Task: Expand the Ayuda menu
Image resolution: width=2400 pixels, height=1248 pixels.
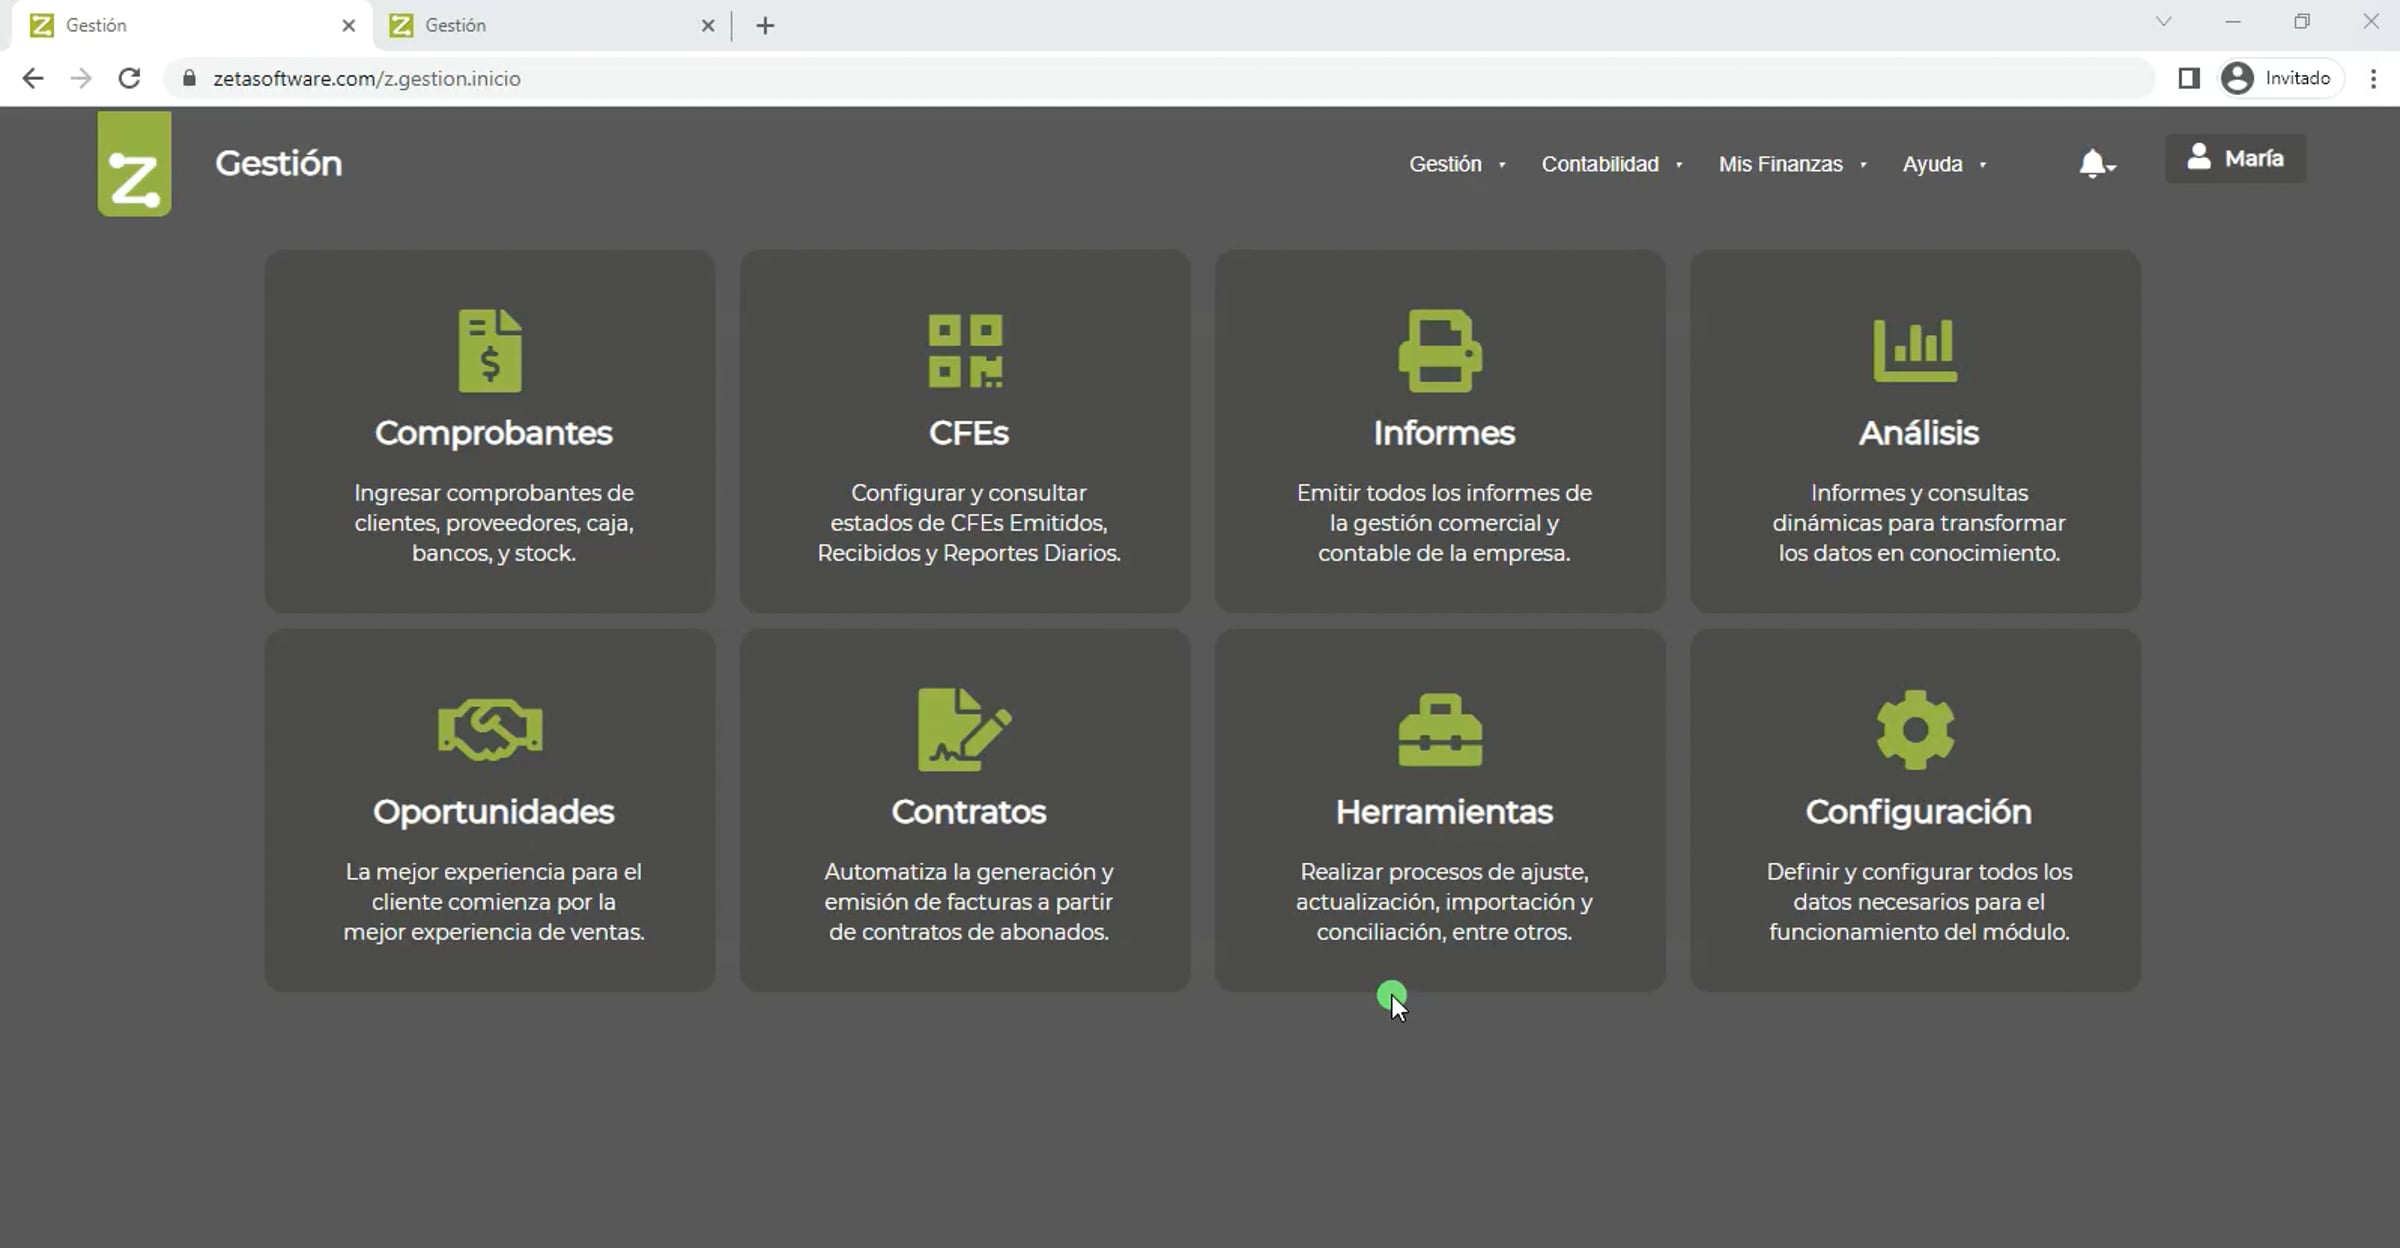Action: pos(1945,164)
